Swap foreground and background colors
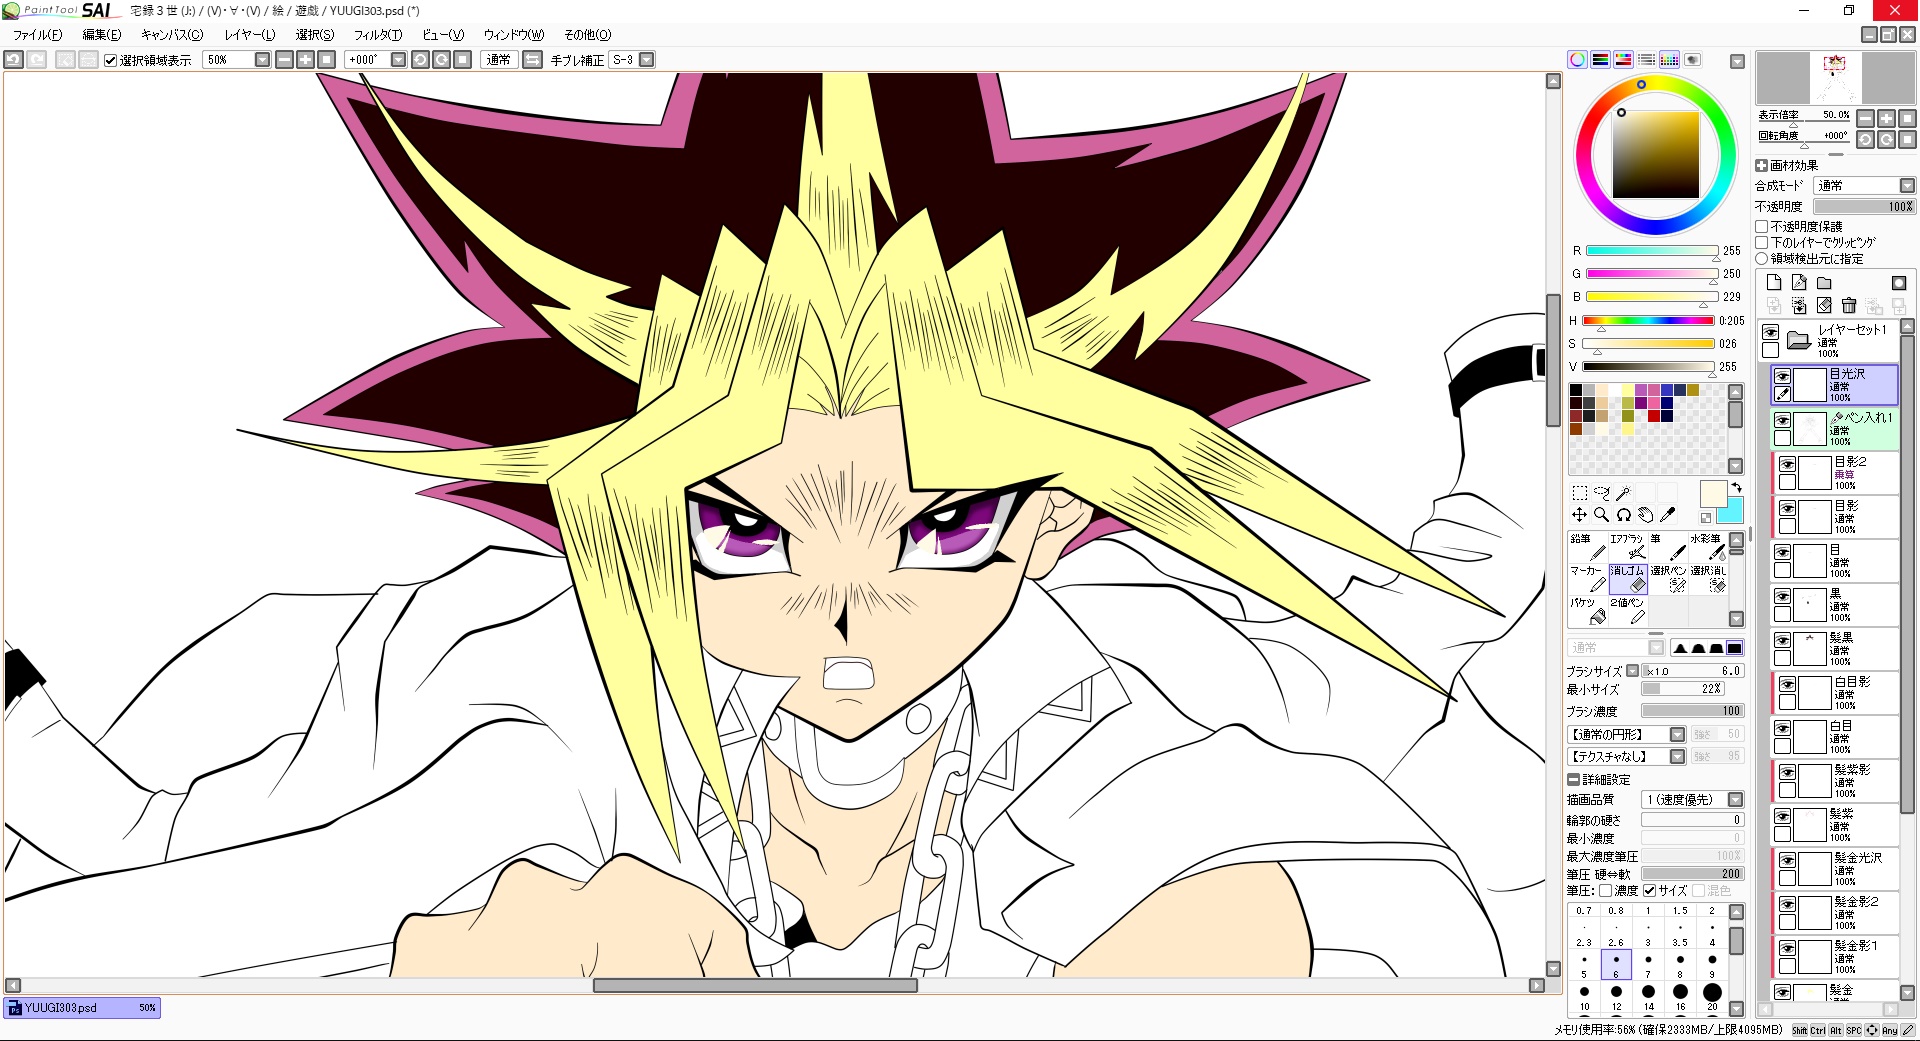This screenshot has height=1041, width=1920. 1737,487
